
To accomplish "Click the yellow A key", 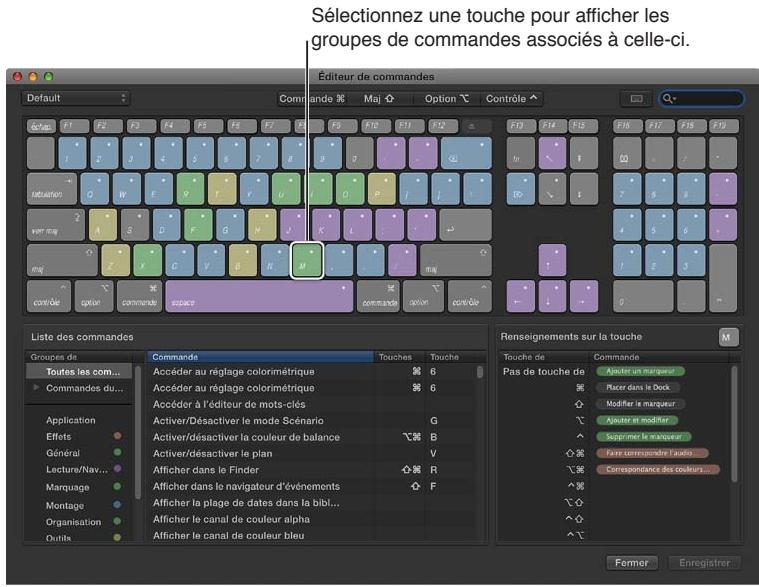I will click(103, 225).
